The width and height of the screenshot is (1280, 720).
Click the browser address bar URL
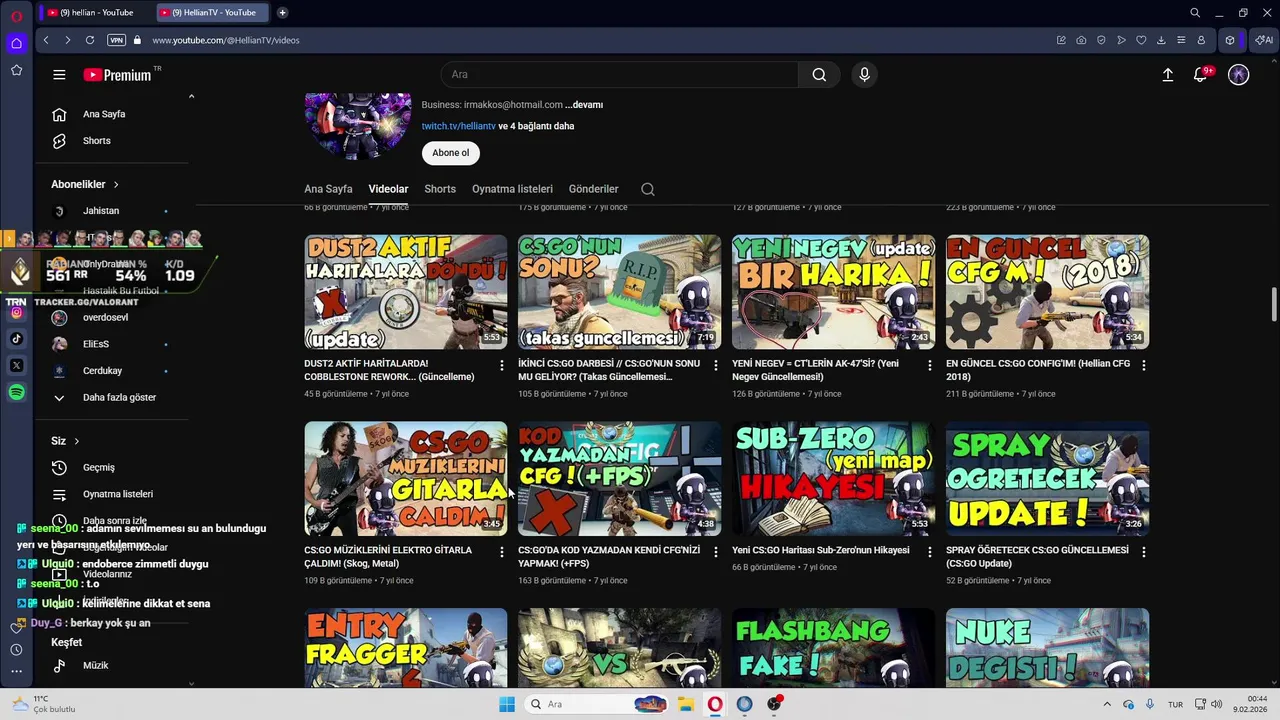click(x=226, y=40)
